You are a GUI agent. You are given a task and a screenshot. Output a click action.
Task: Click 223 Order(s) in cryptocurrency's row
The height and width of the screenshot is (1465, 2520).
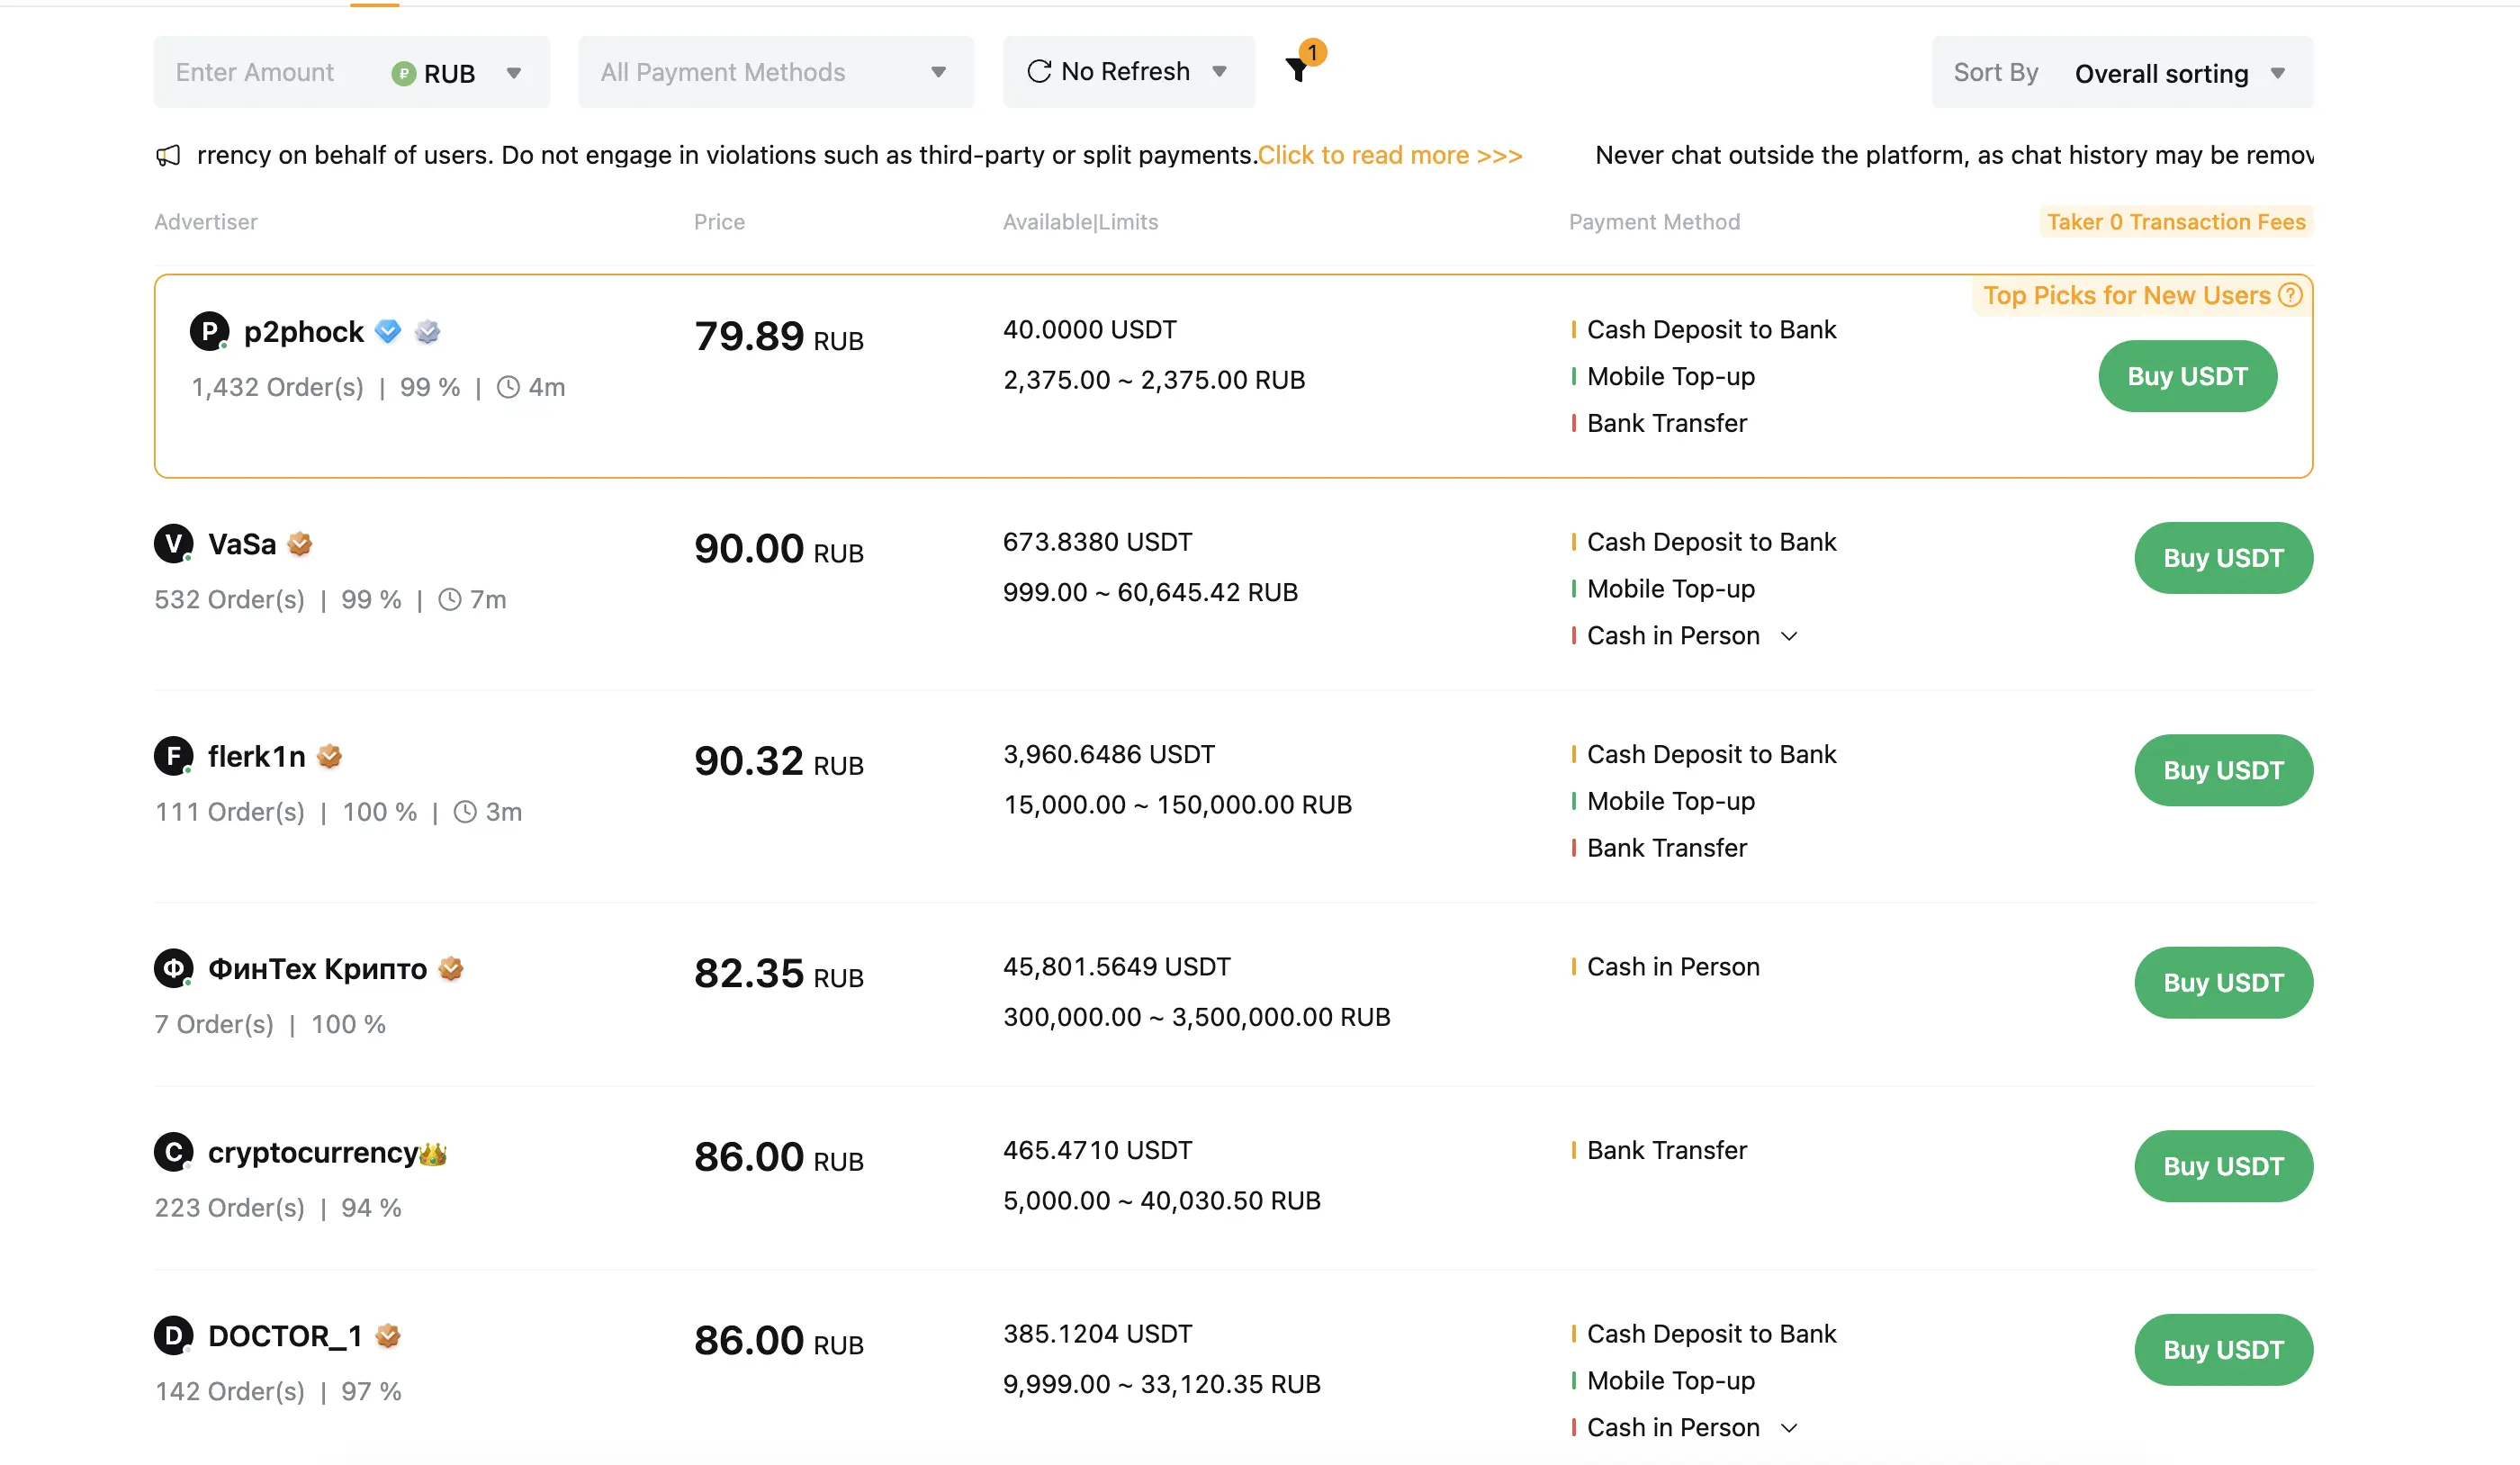pyautogui.click(x=229, y=1208)
